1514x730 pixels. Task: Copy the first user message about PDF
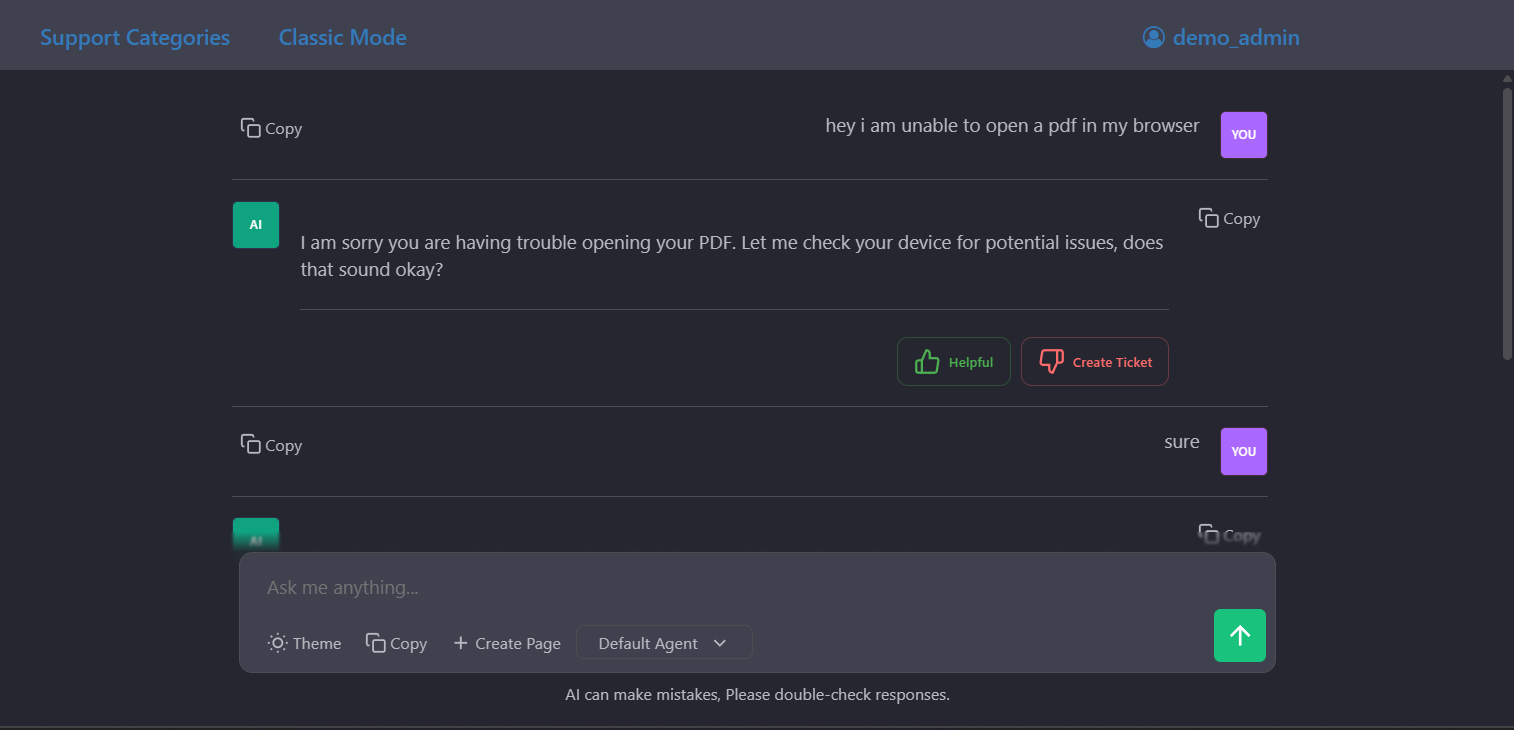click(x=271, y=129)
